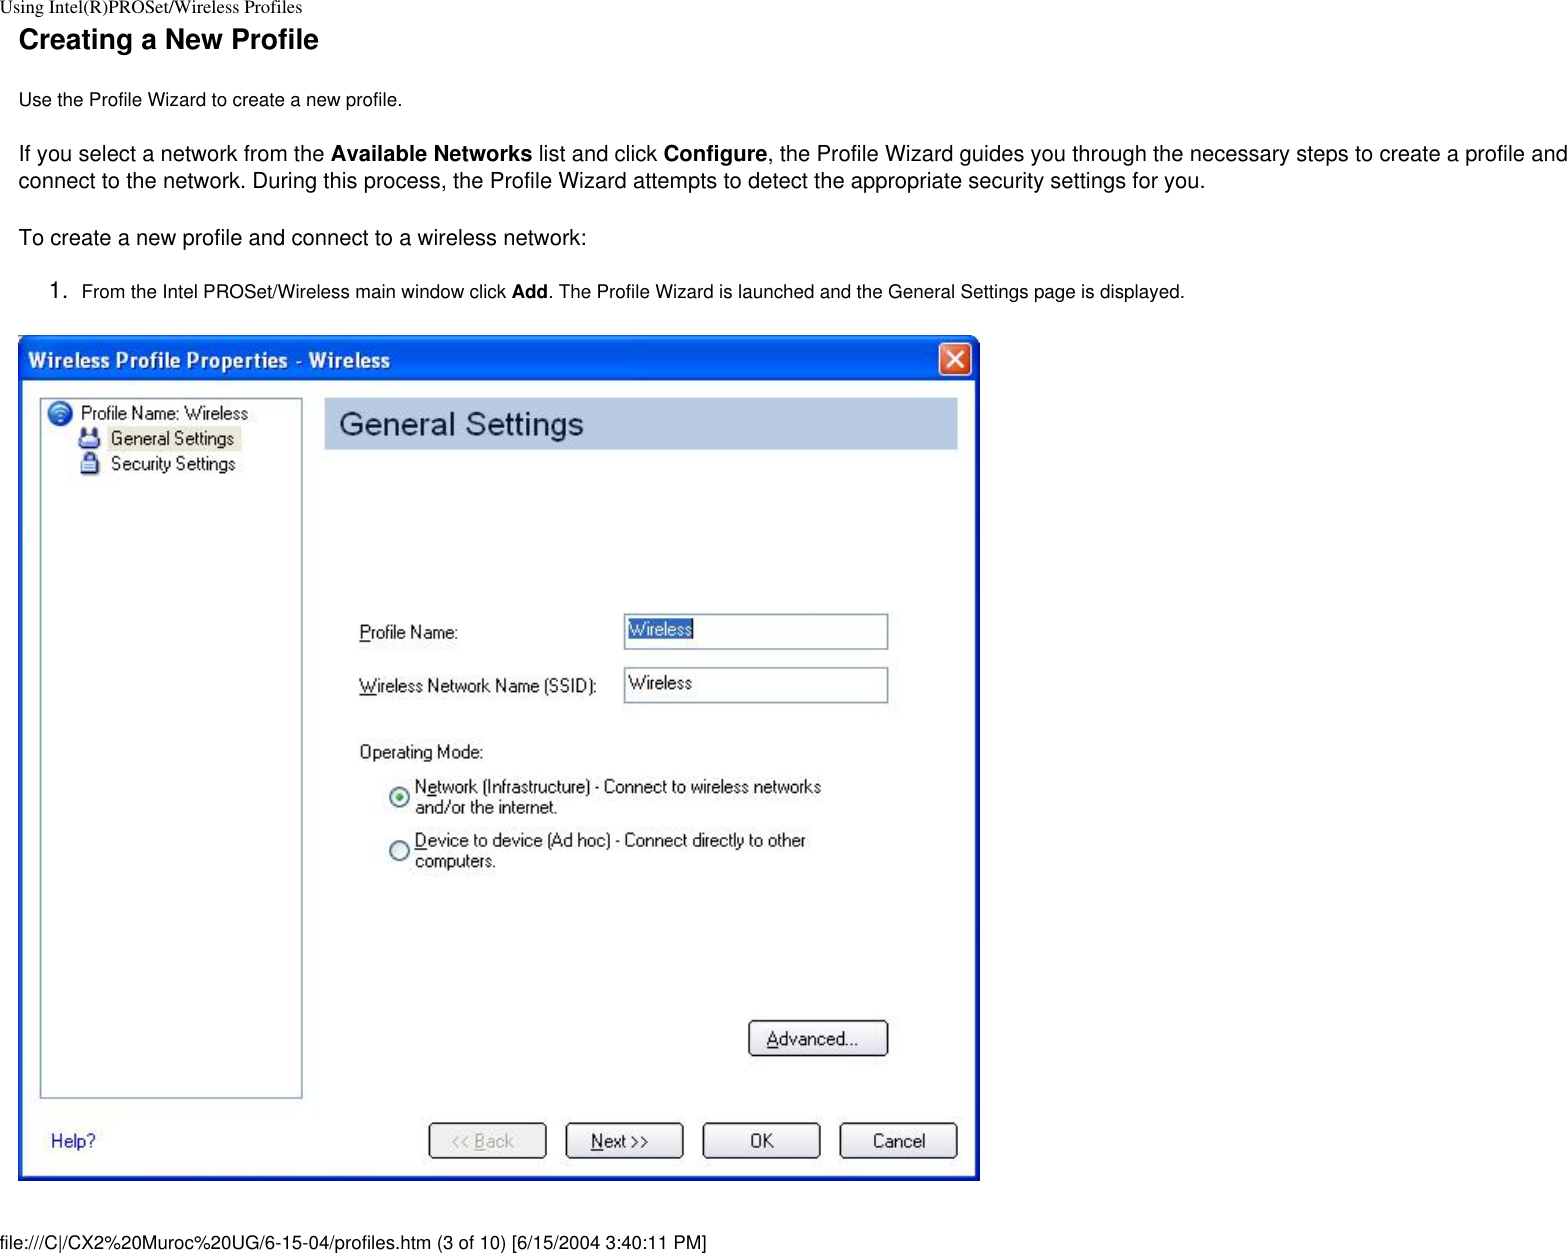Click the bold word Add in step 1
The width and height of the screenshot is (1567, 1253).
[x=529, y=292]
